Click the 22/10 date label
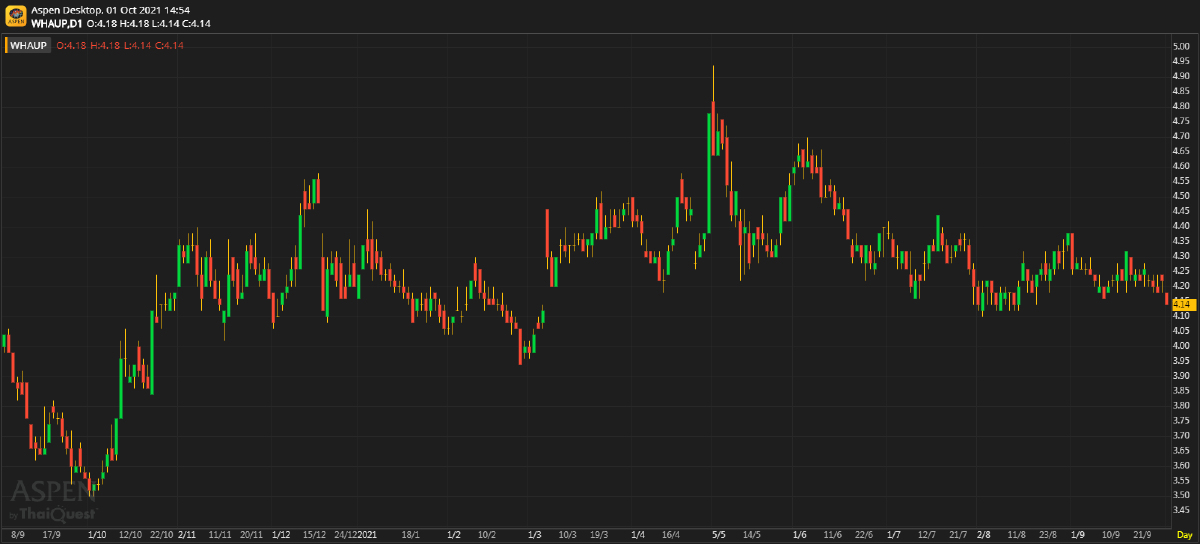 pos(162,536)
